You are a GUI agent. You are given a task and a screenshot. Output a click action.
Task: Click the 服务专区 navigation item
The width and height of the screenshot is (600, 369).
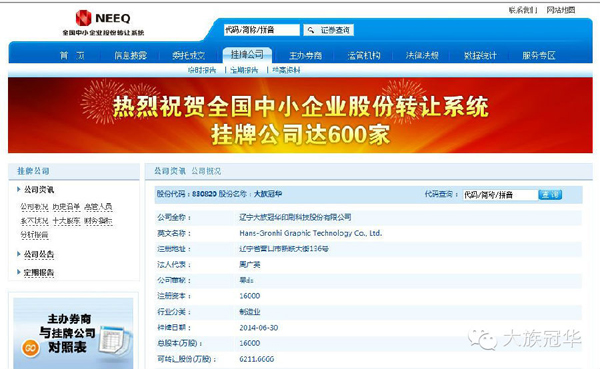tap(539, 56)
